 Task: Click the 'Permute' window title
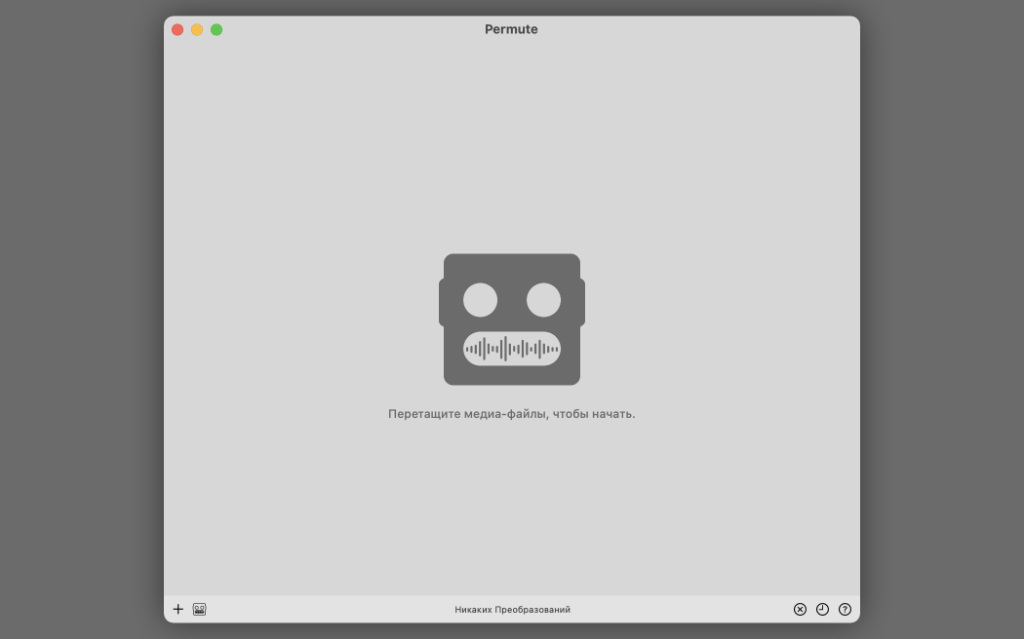(511, 29)
